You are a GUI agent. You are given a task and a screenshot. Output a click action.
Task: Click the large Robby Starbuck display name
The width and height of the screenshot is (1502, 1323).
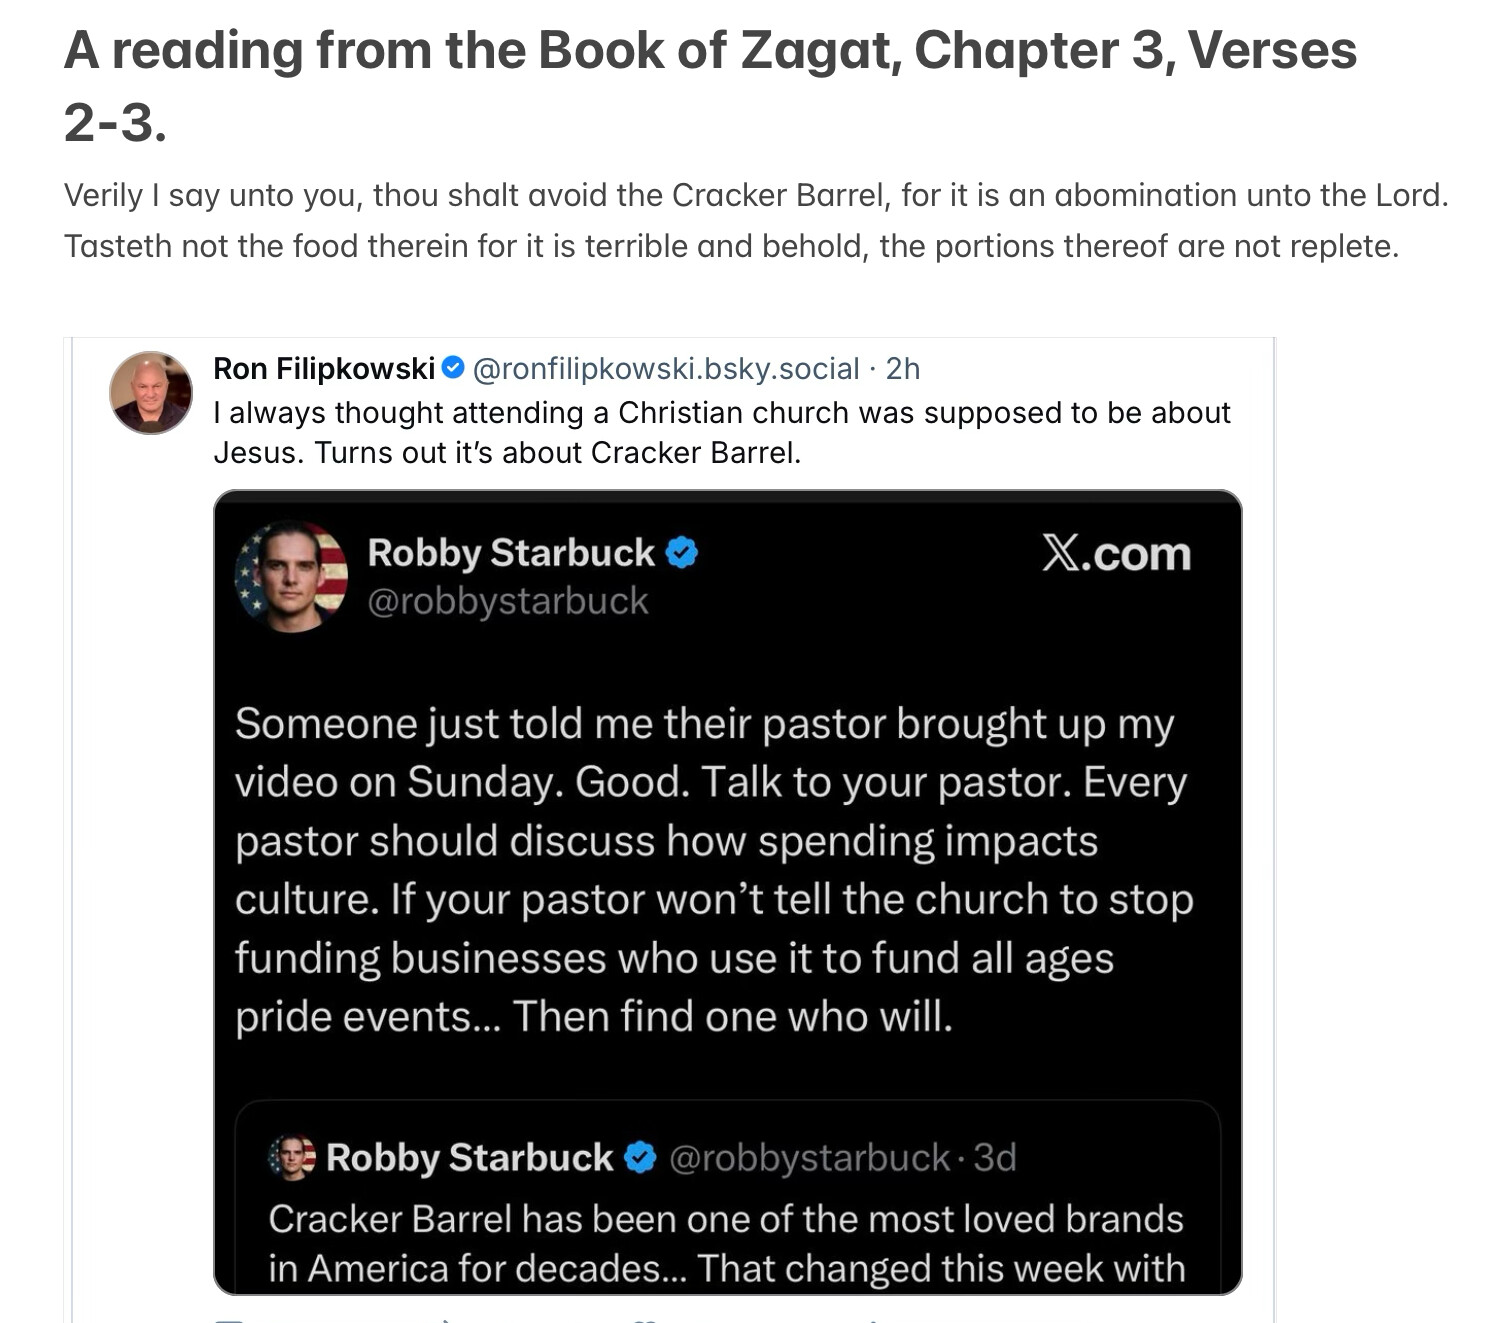tap(511, 552)
